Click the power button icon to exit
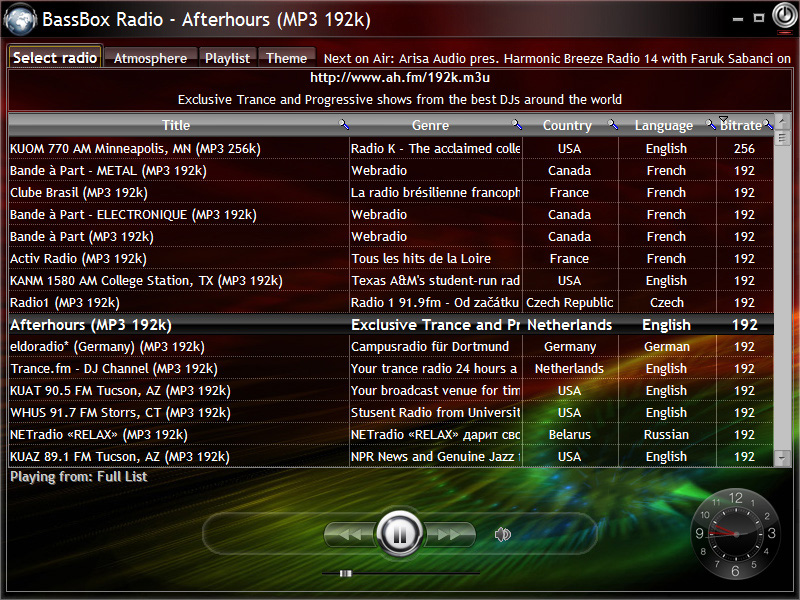 (x=783, y=16)
